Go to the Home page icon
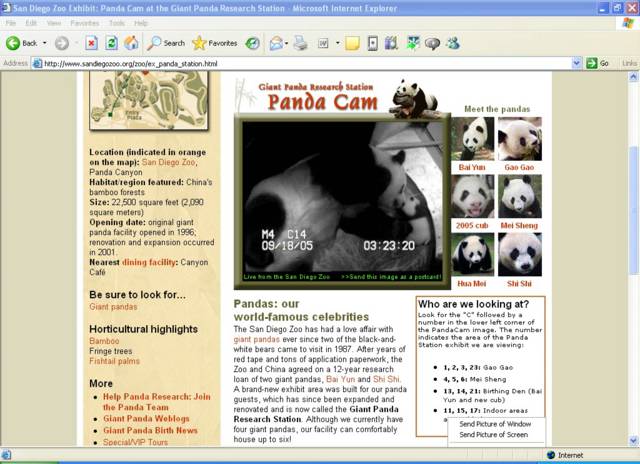The height and width of the screenshot is (464, 640). tap(131, 43)
